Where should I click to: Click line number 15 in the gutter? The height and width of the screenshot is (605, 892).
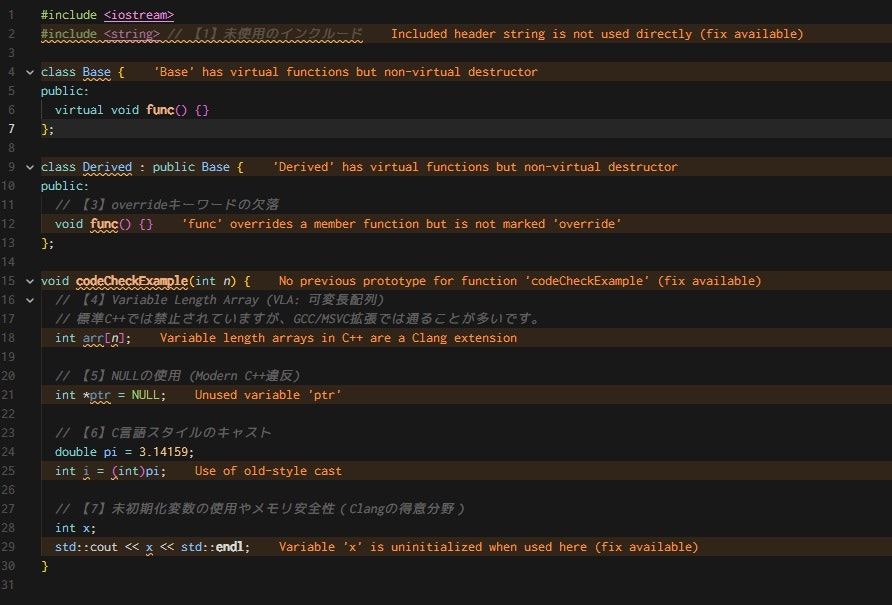click(8, 281)
